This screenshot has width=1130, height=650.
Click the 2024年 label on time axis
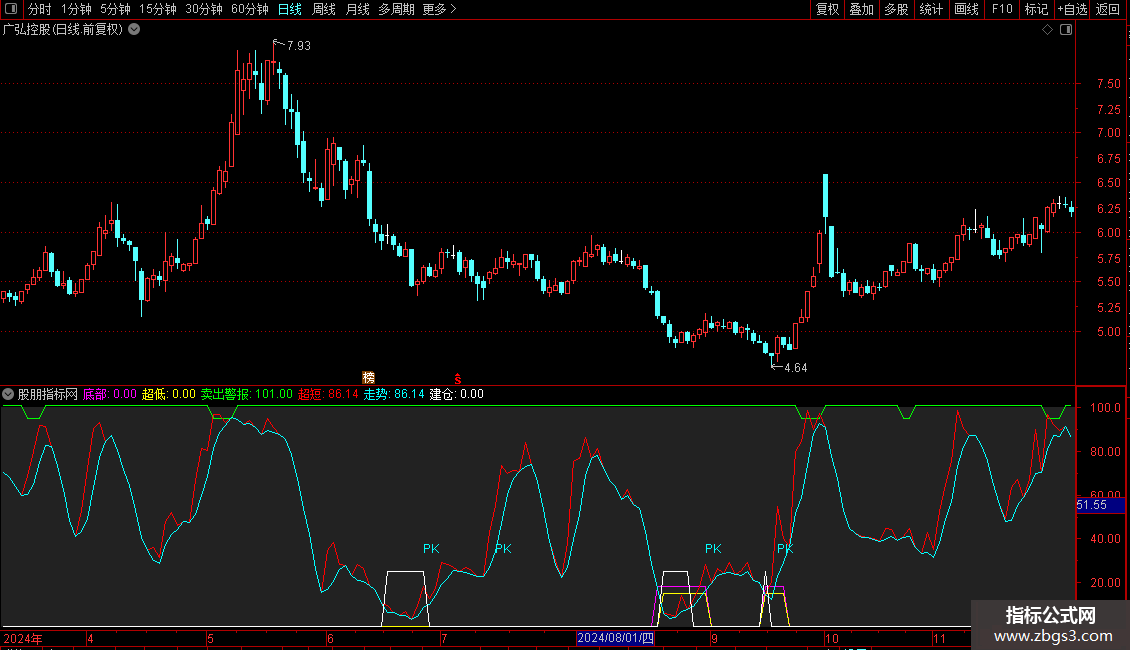tap(23, 638)
